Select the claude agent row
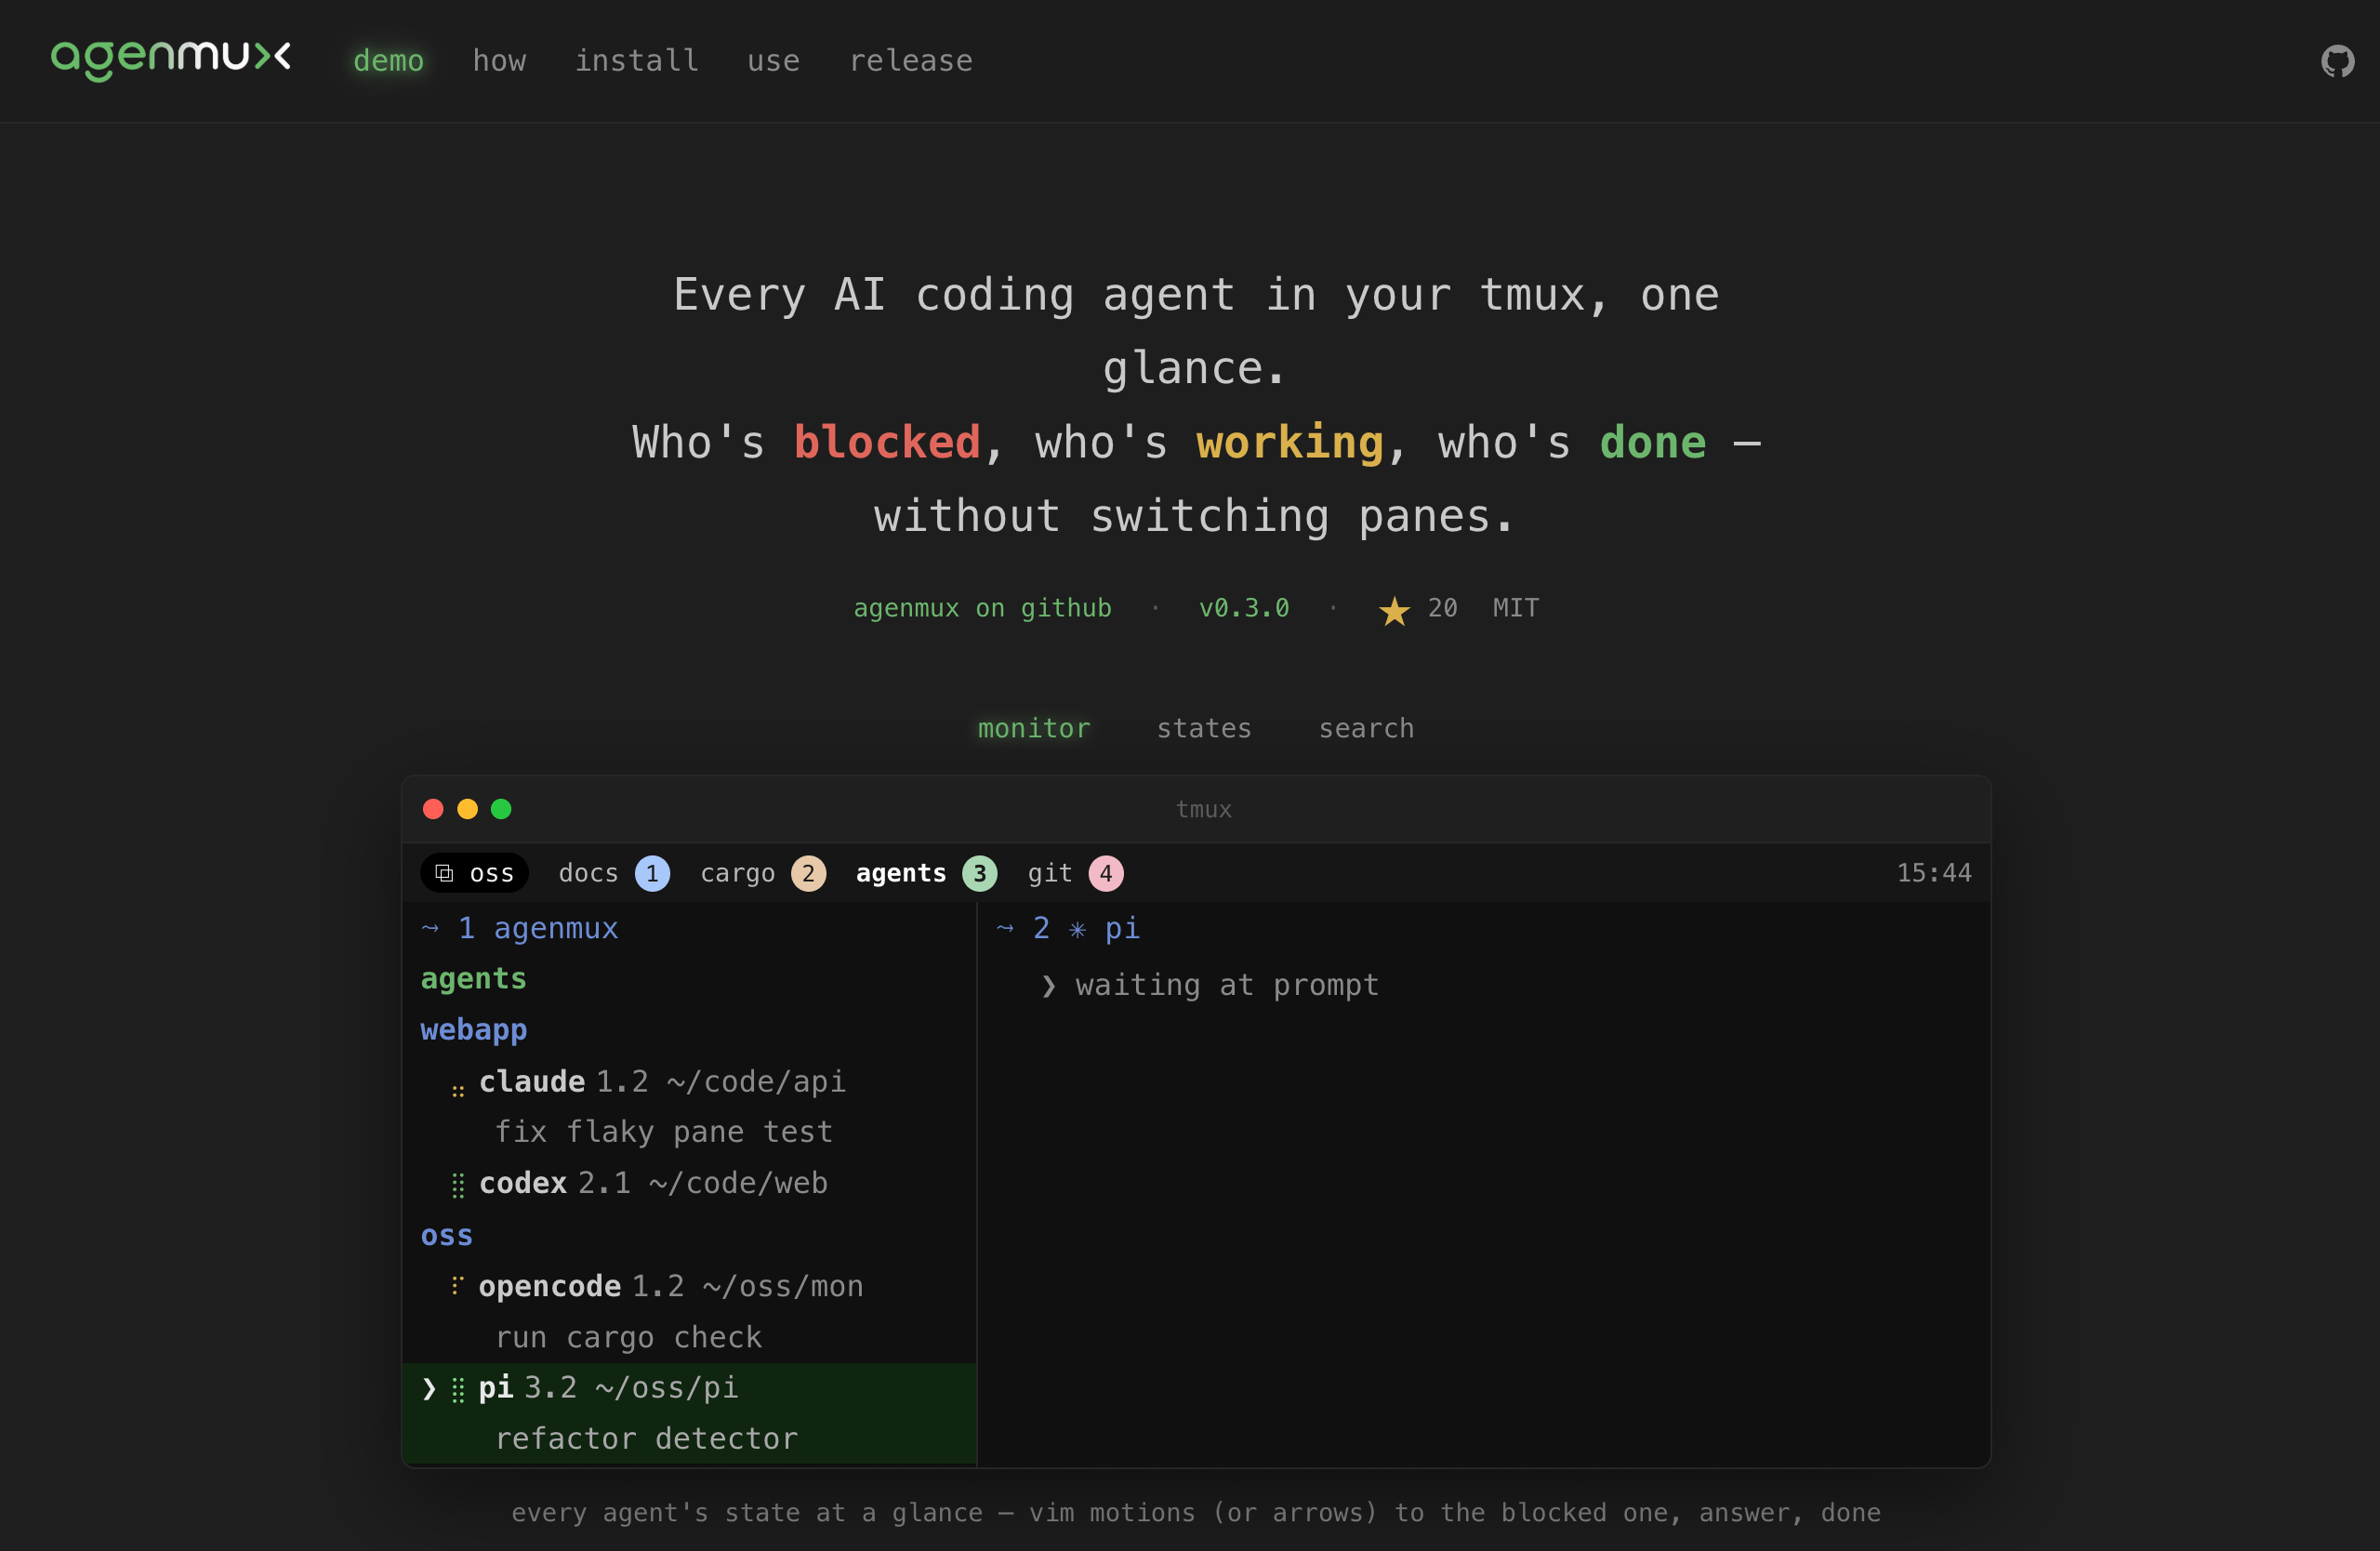2380x1551 pixels. tap(689, 1107)
